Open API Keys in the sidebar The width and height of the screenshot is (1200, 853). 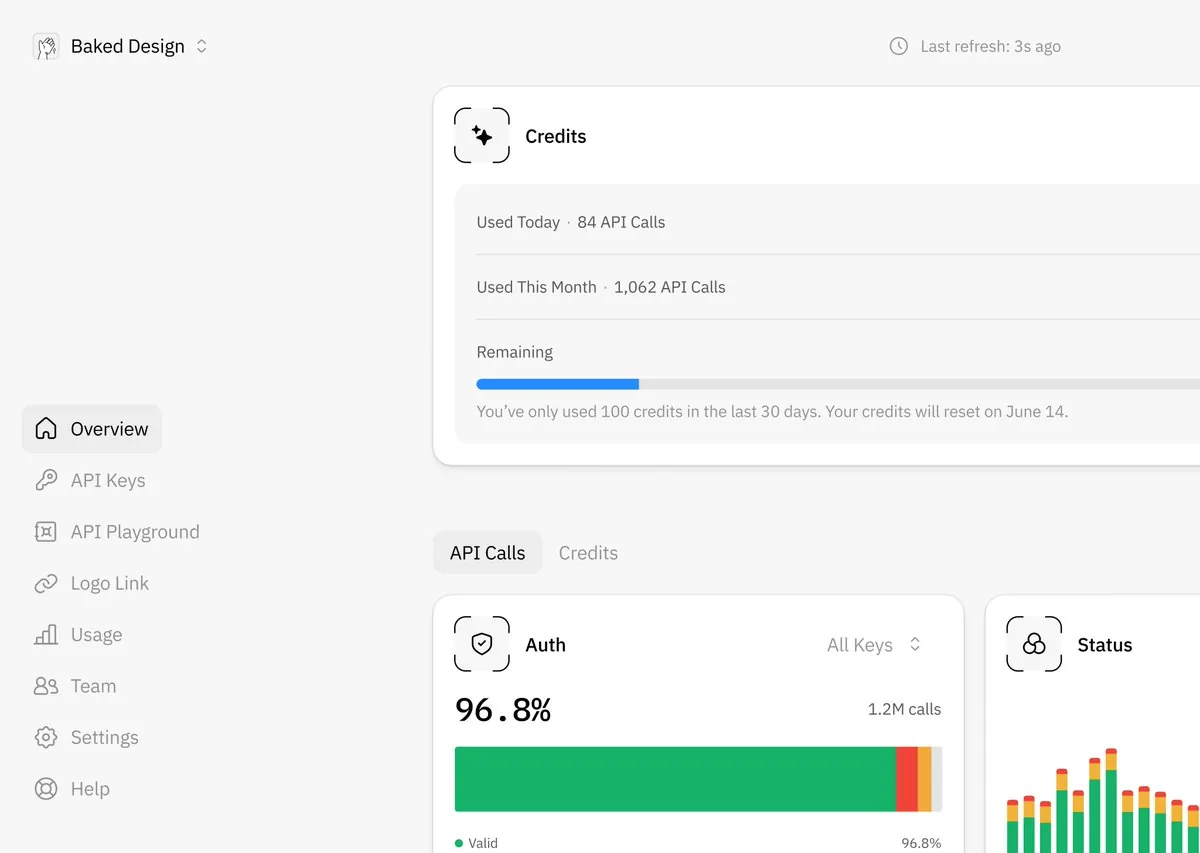(92, 480)
